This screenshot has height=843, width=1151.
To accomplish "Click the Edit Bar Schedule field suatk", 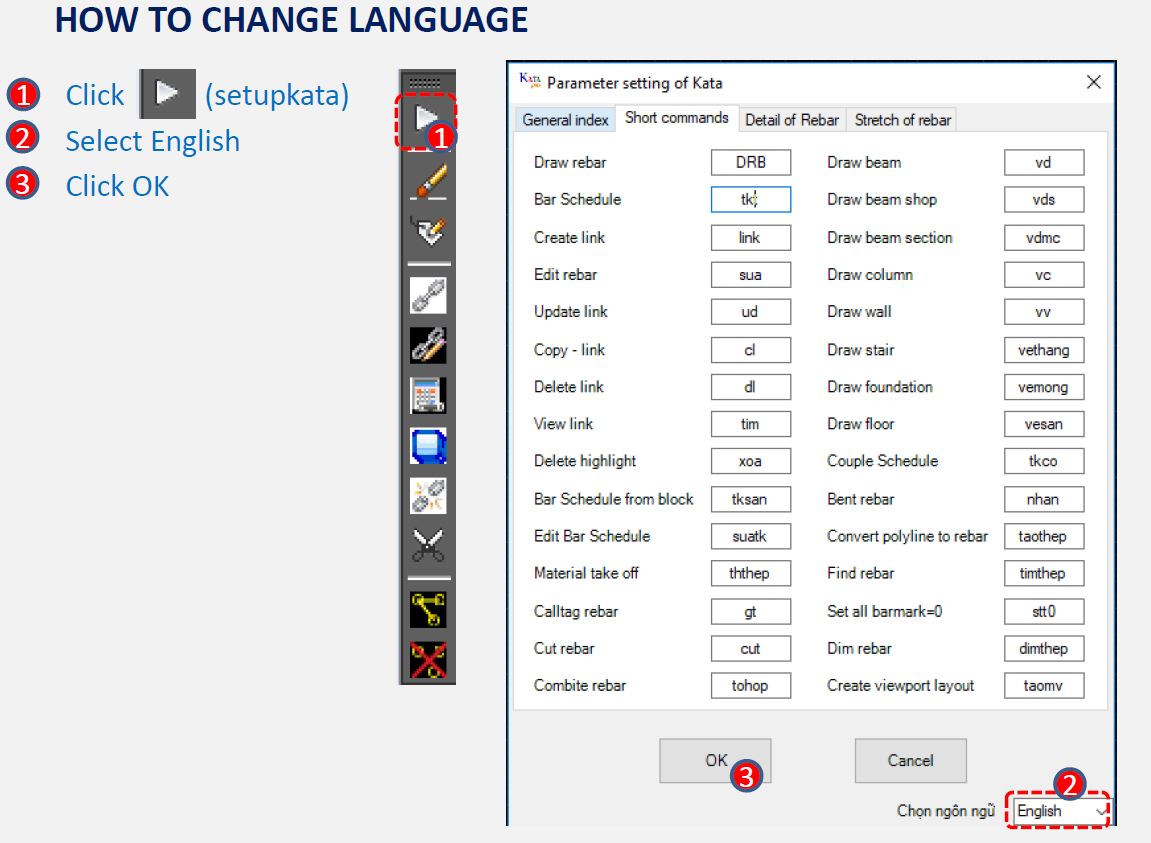I will click(x=750, y=536).
